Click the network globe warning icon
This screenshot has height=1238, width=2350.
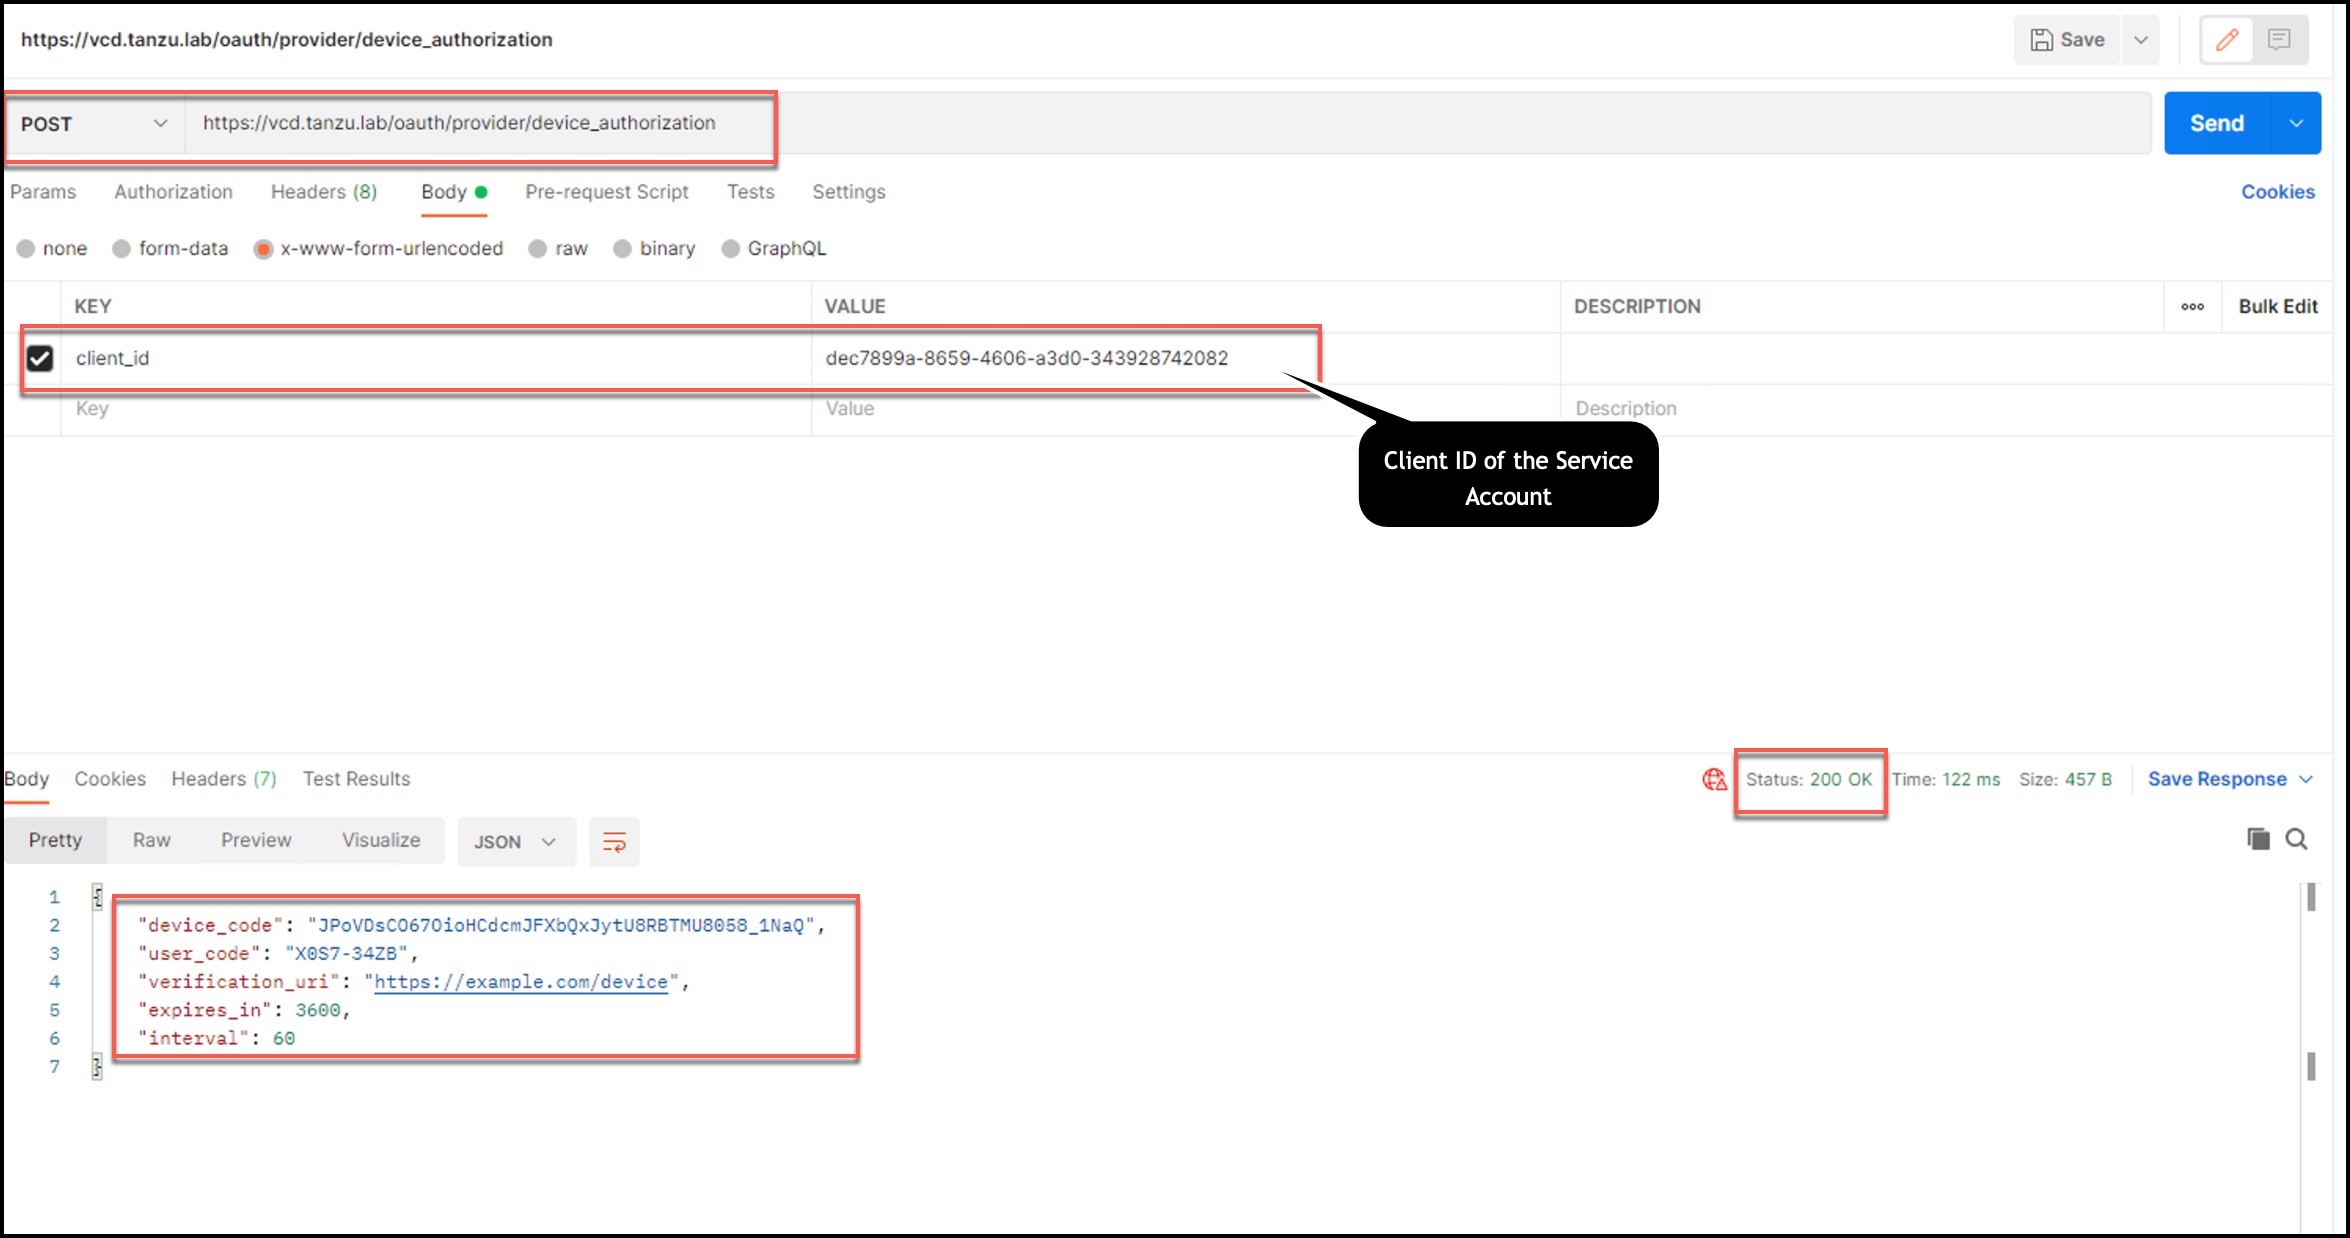point(1714,779)
